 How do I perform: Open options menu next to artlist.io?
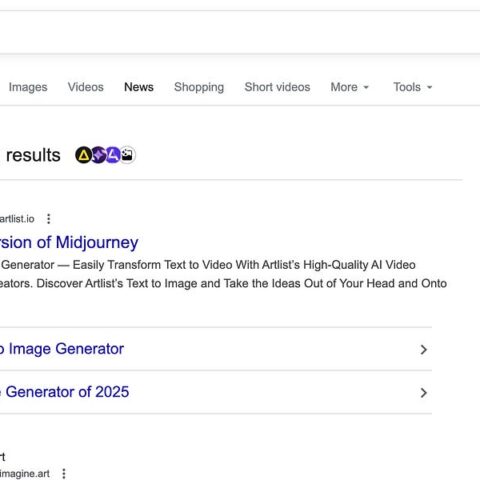tap(49, 219)
